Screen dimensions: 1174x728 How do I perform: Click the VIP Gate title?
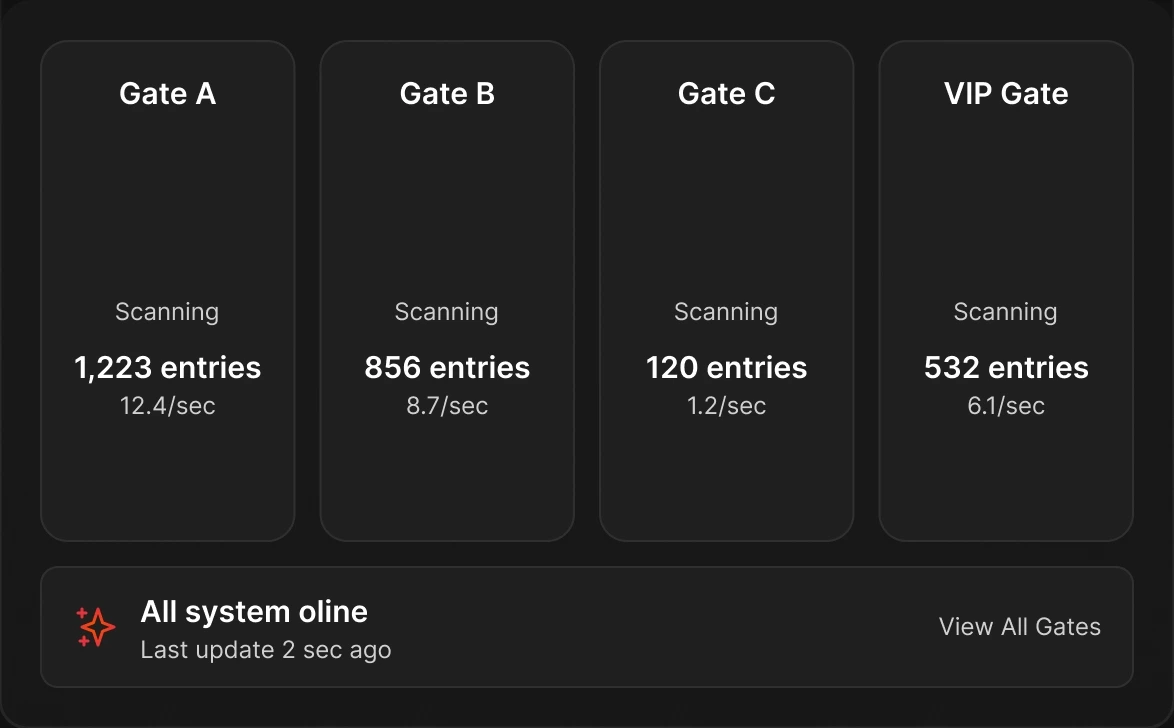pyautogui.click(x=1006, y=94)
